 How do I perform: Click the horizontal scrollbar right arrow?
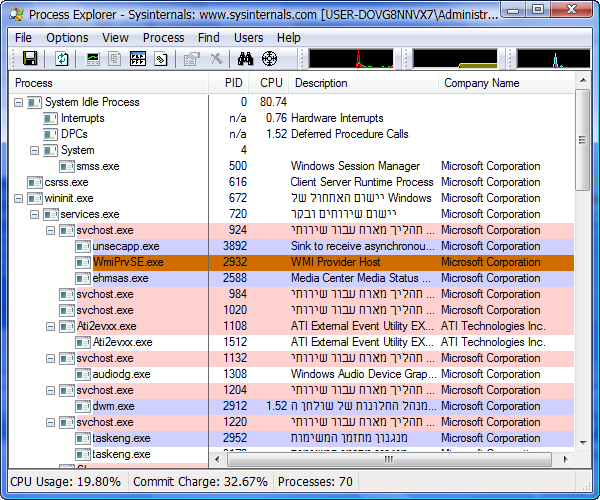coord(566,459)
